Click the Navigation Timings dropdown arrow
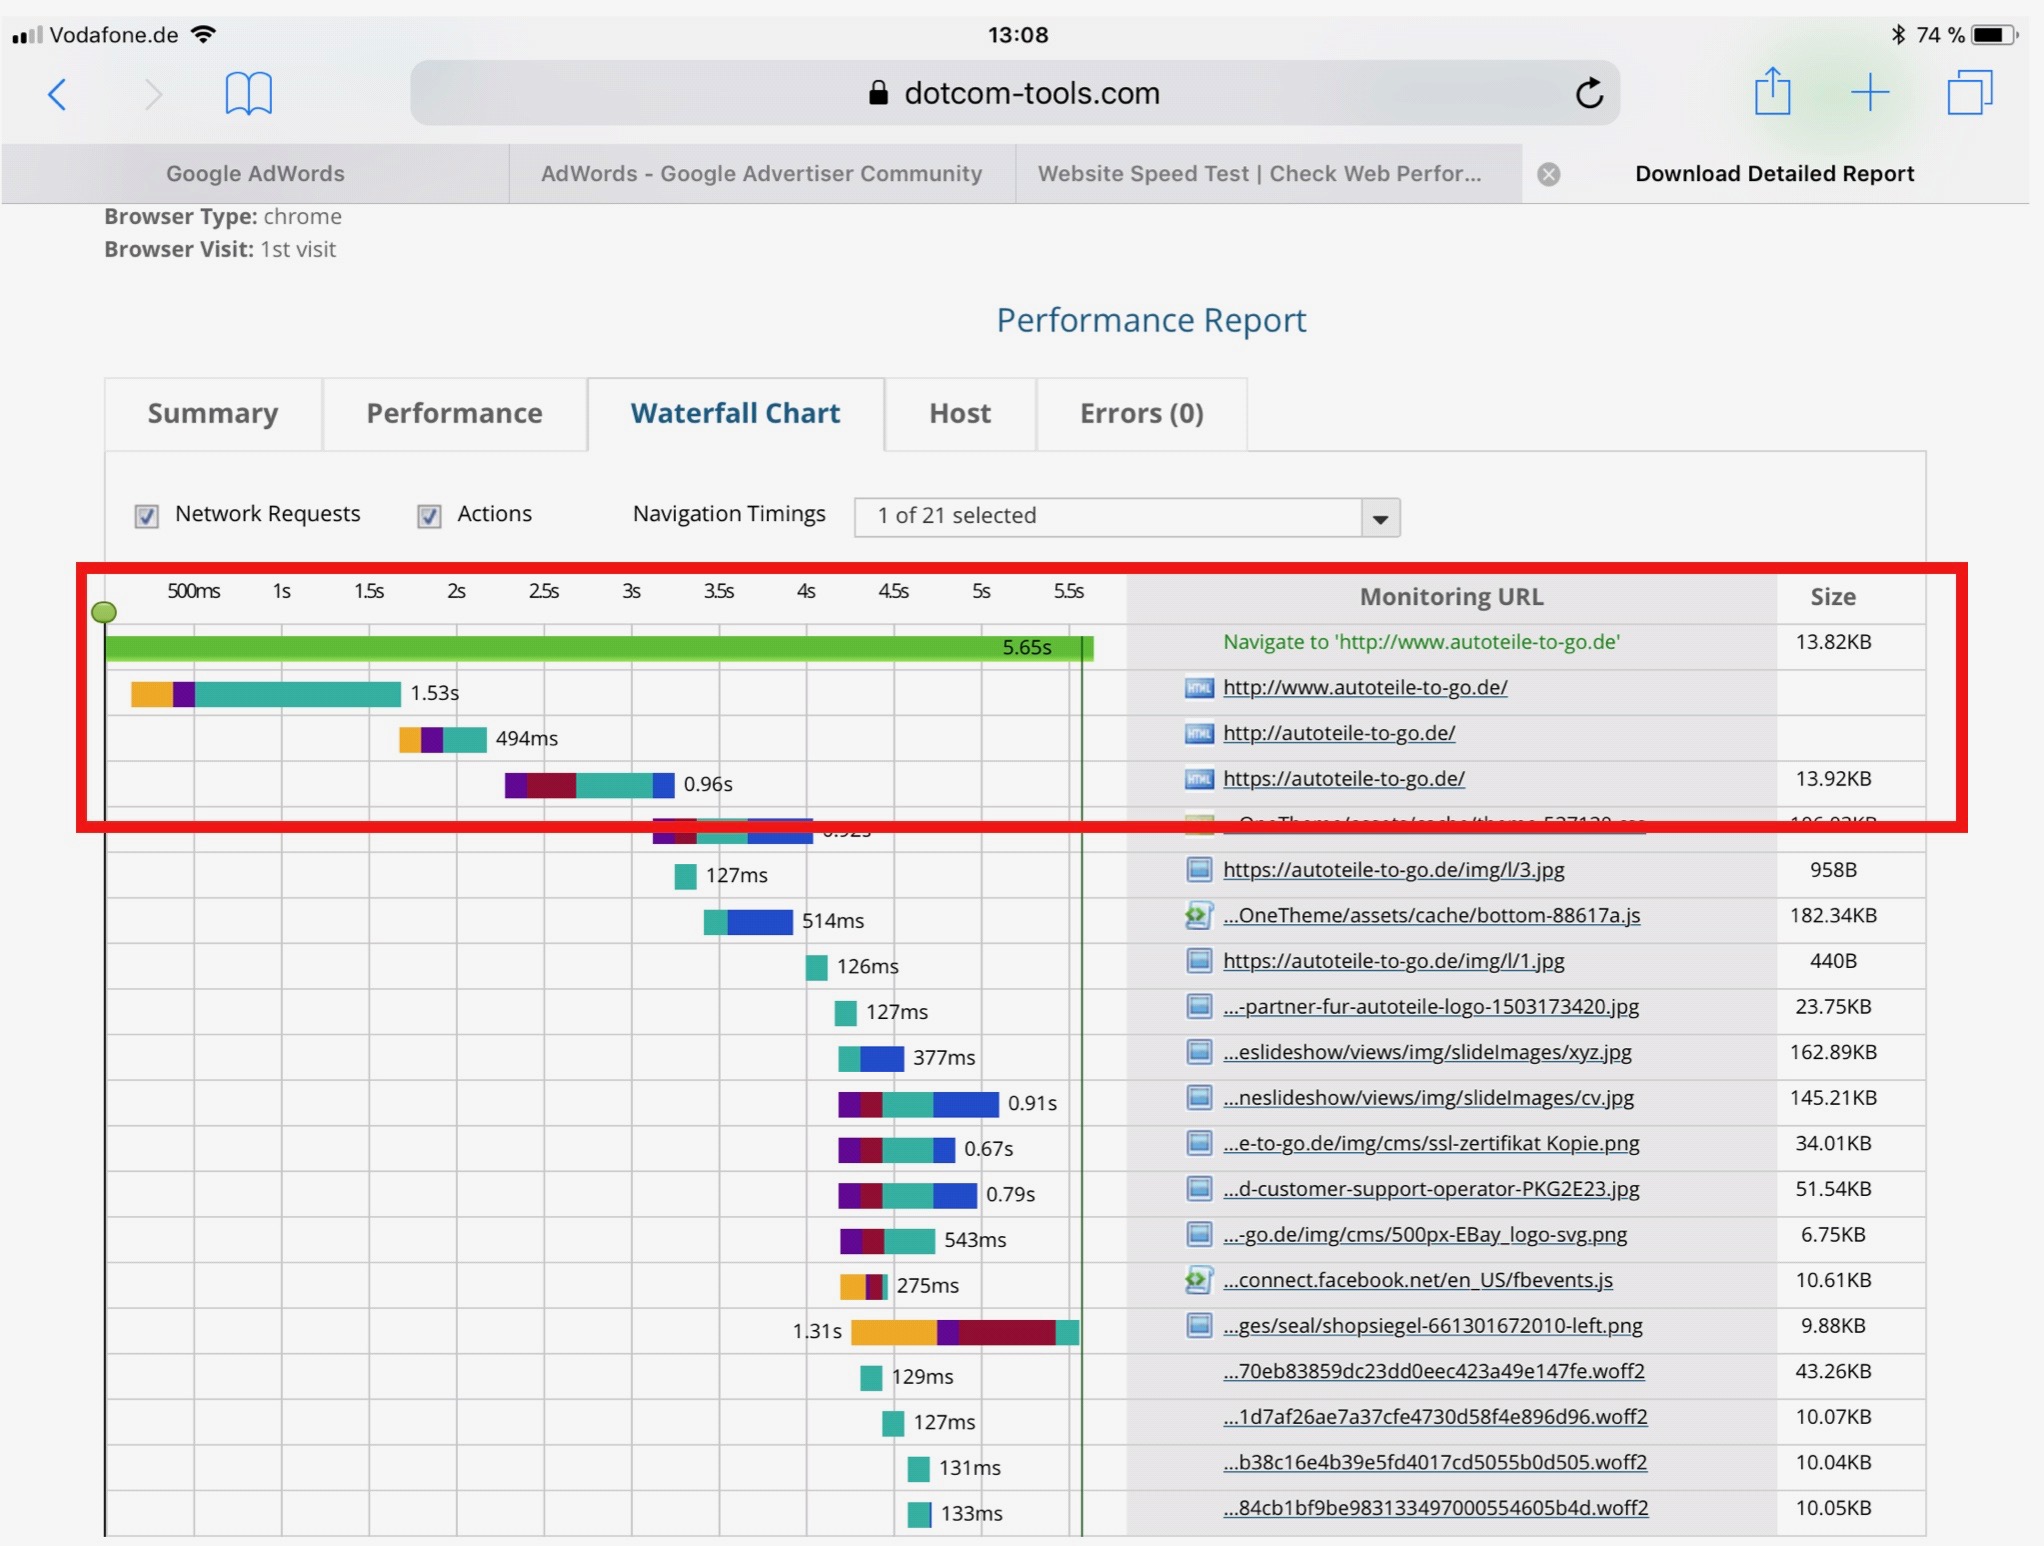Viewport: 2044px width, 1546px height. click(x=1380, y=518)
